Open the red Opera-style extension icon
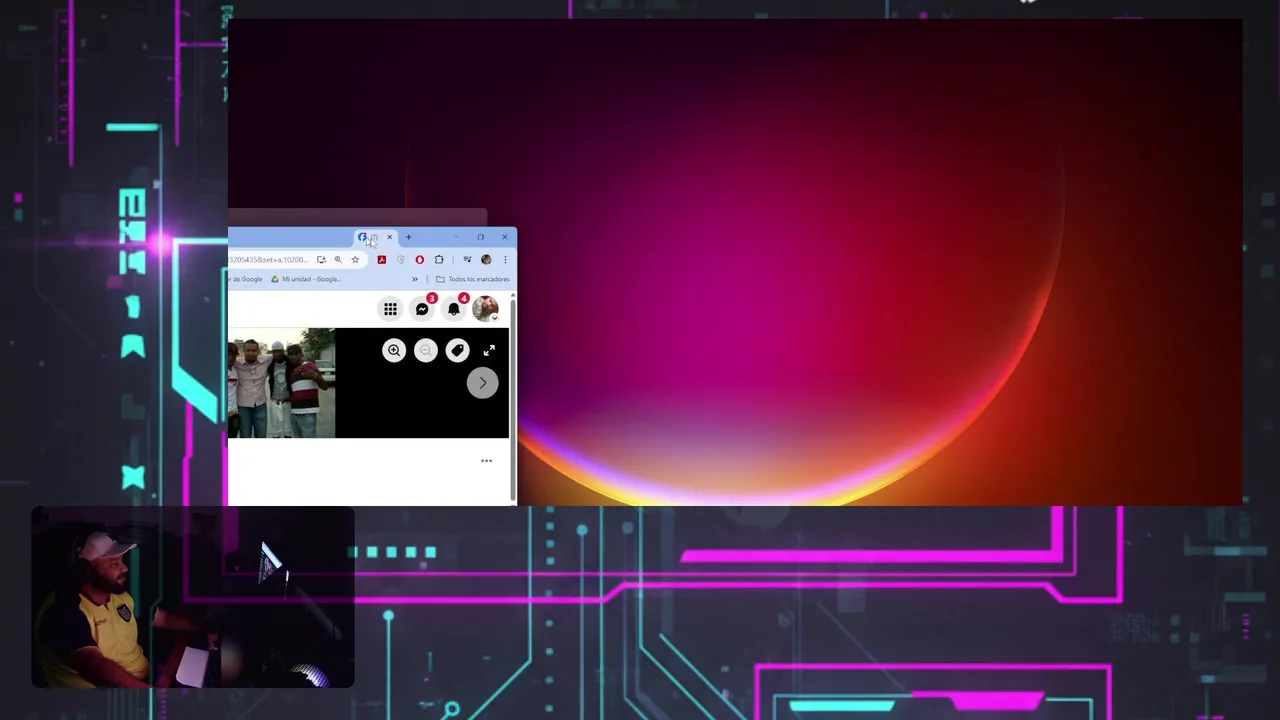Image resolution: width=1280 pixels, height=720 pixels. pos(419,260)
